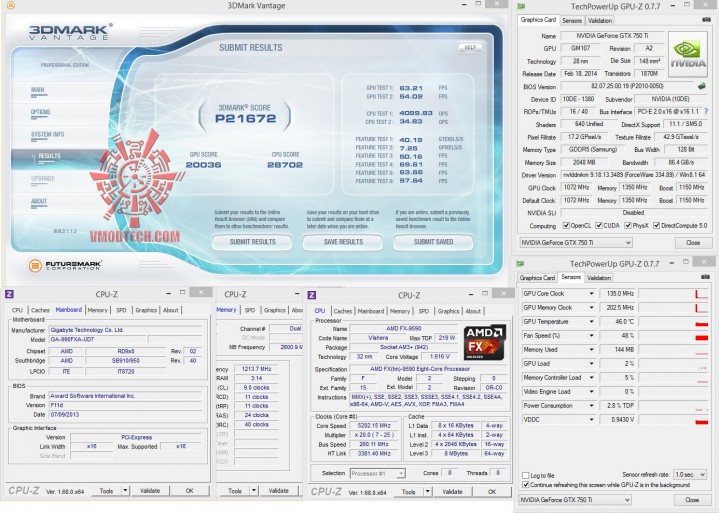Click the CPU-Z Mainboard window title icon
719x513 pixels.
(x=9, y=294)
